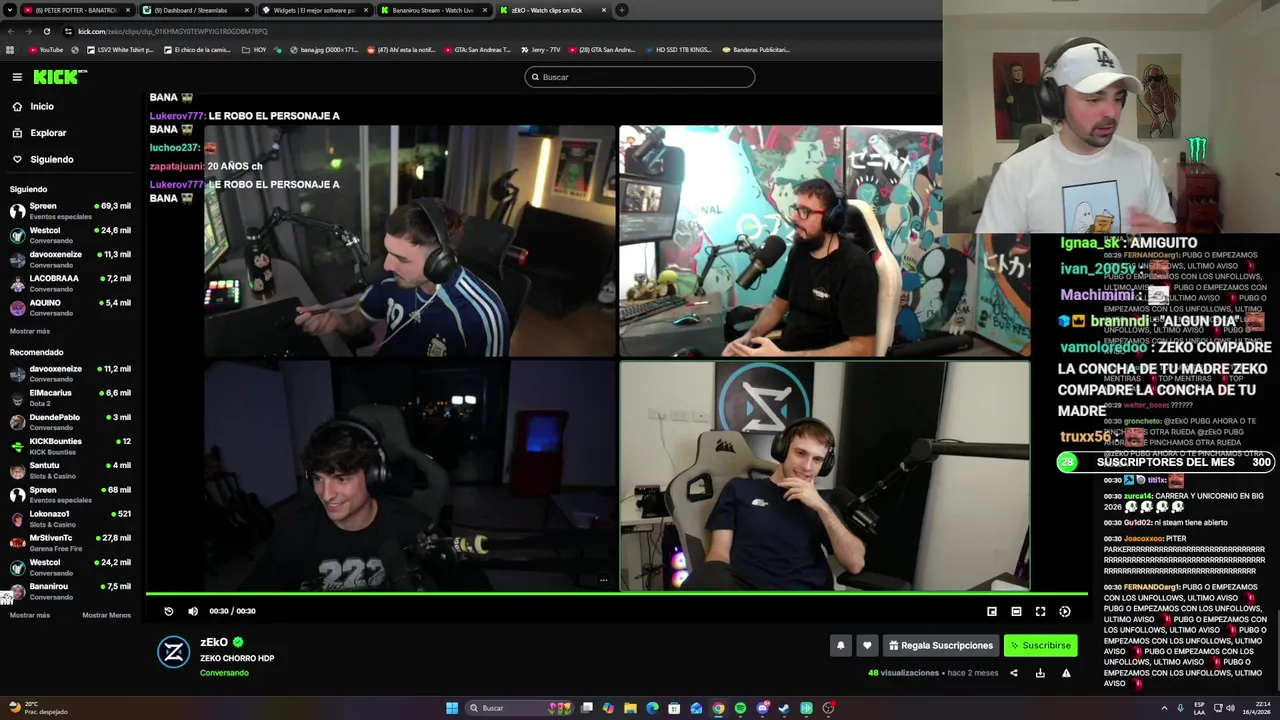1280x720 pixels.
Task: Open the YouTube bookmark
Action: 46,49
